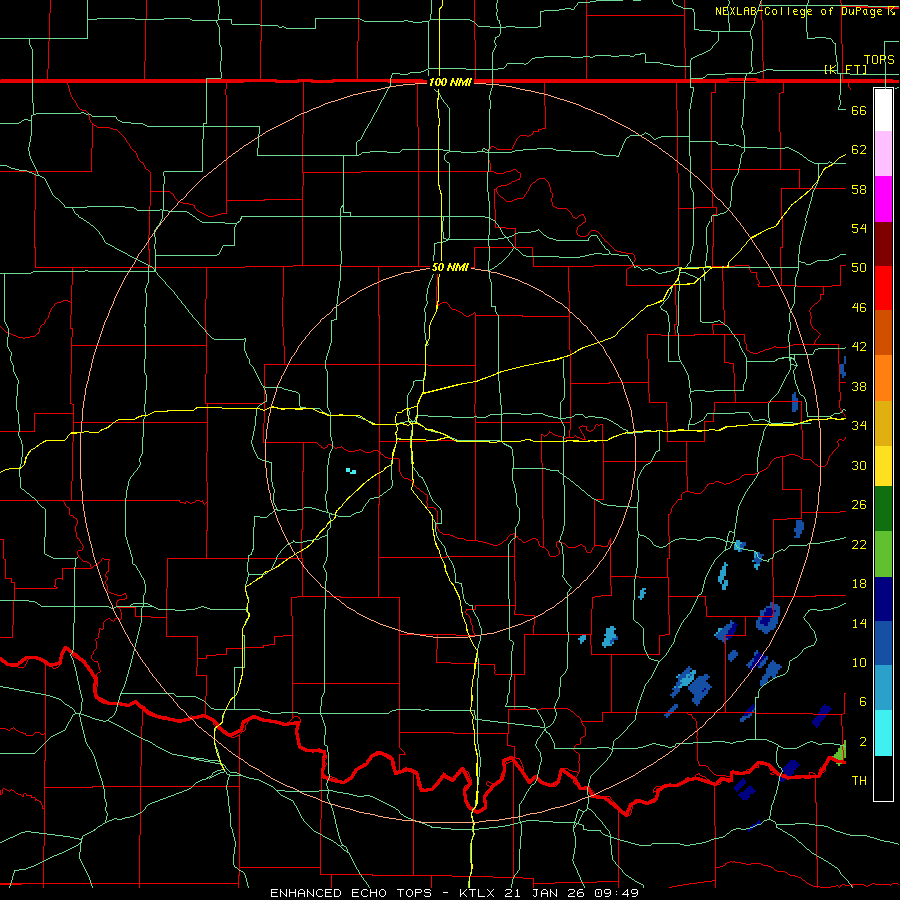Screen dimensions: 900x900
Task: Pick the dark orange swatch in the color scale
Action: coord(883,333)
